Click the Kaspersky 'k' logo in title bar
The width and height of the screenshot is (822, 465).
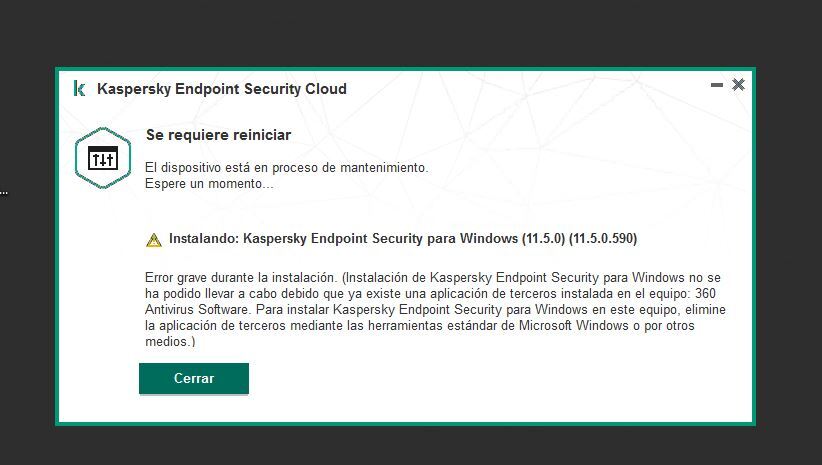point(79,88)
